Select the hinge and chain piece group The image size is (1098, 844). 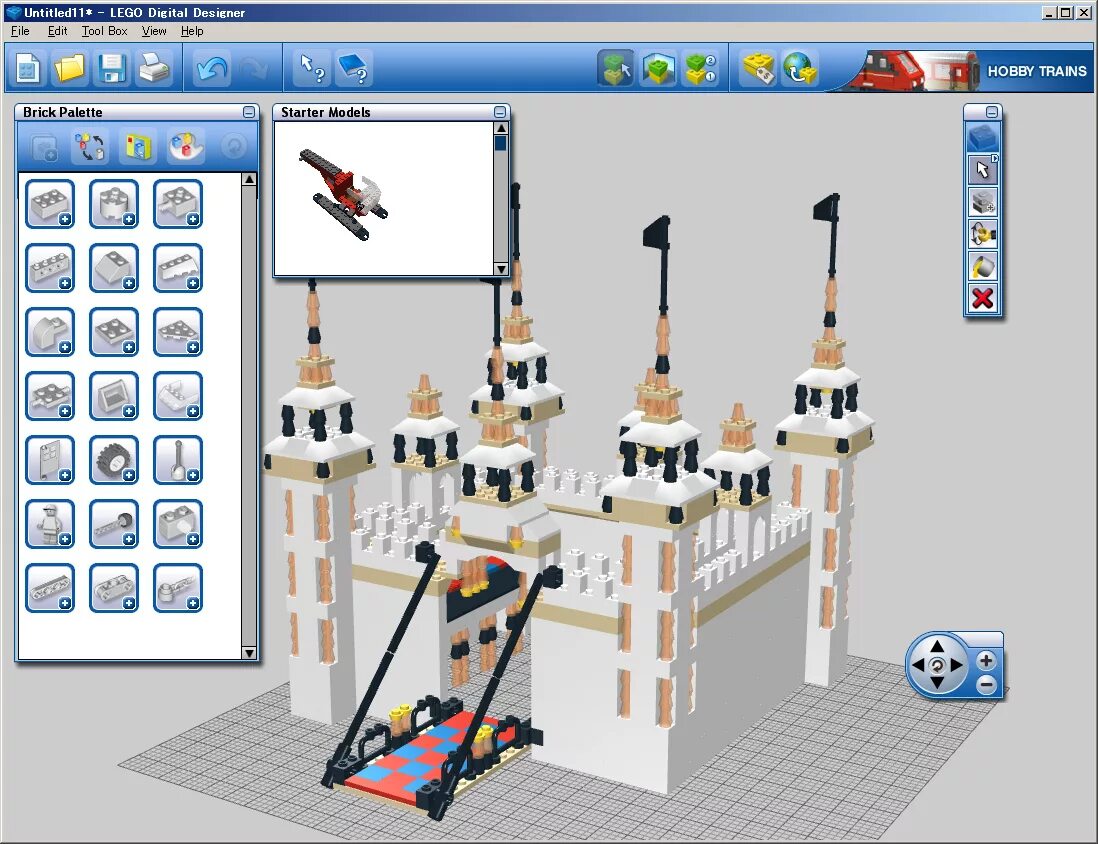(x=178, y=588)
